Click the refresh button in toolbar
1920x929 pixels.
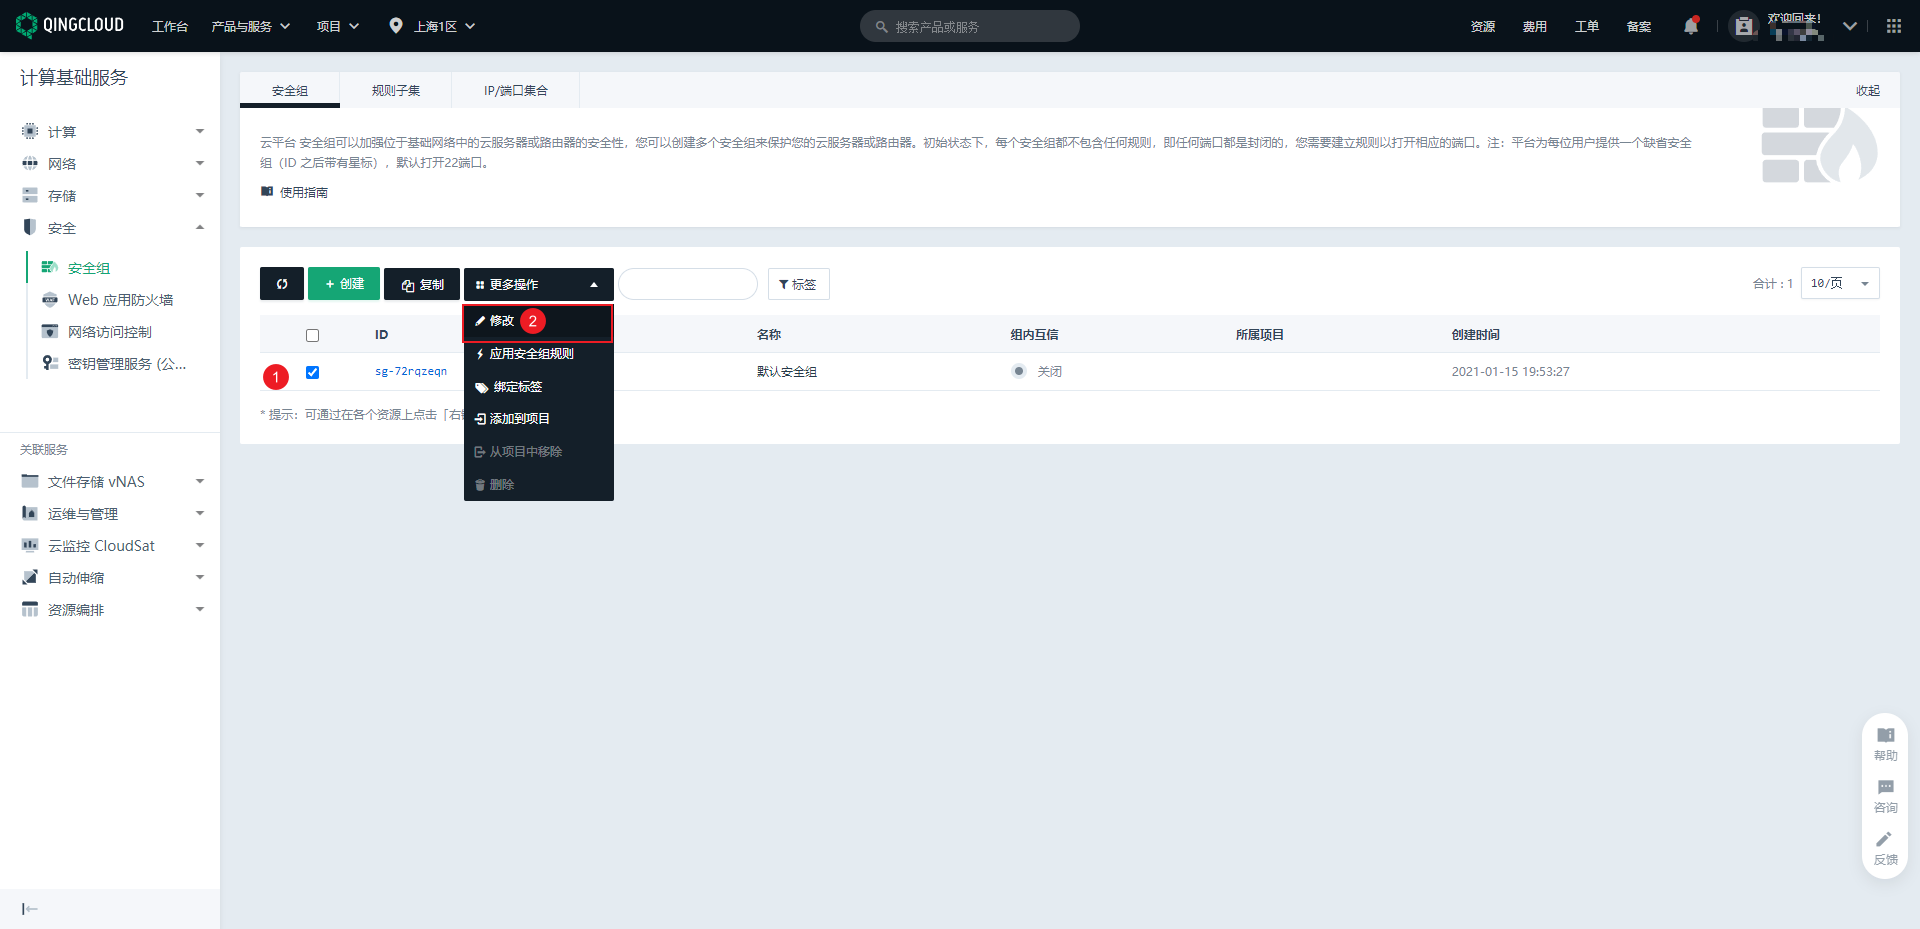point(282,284)
